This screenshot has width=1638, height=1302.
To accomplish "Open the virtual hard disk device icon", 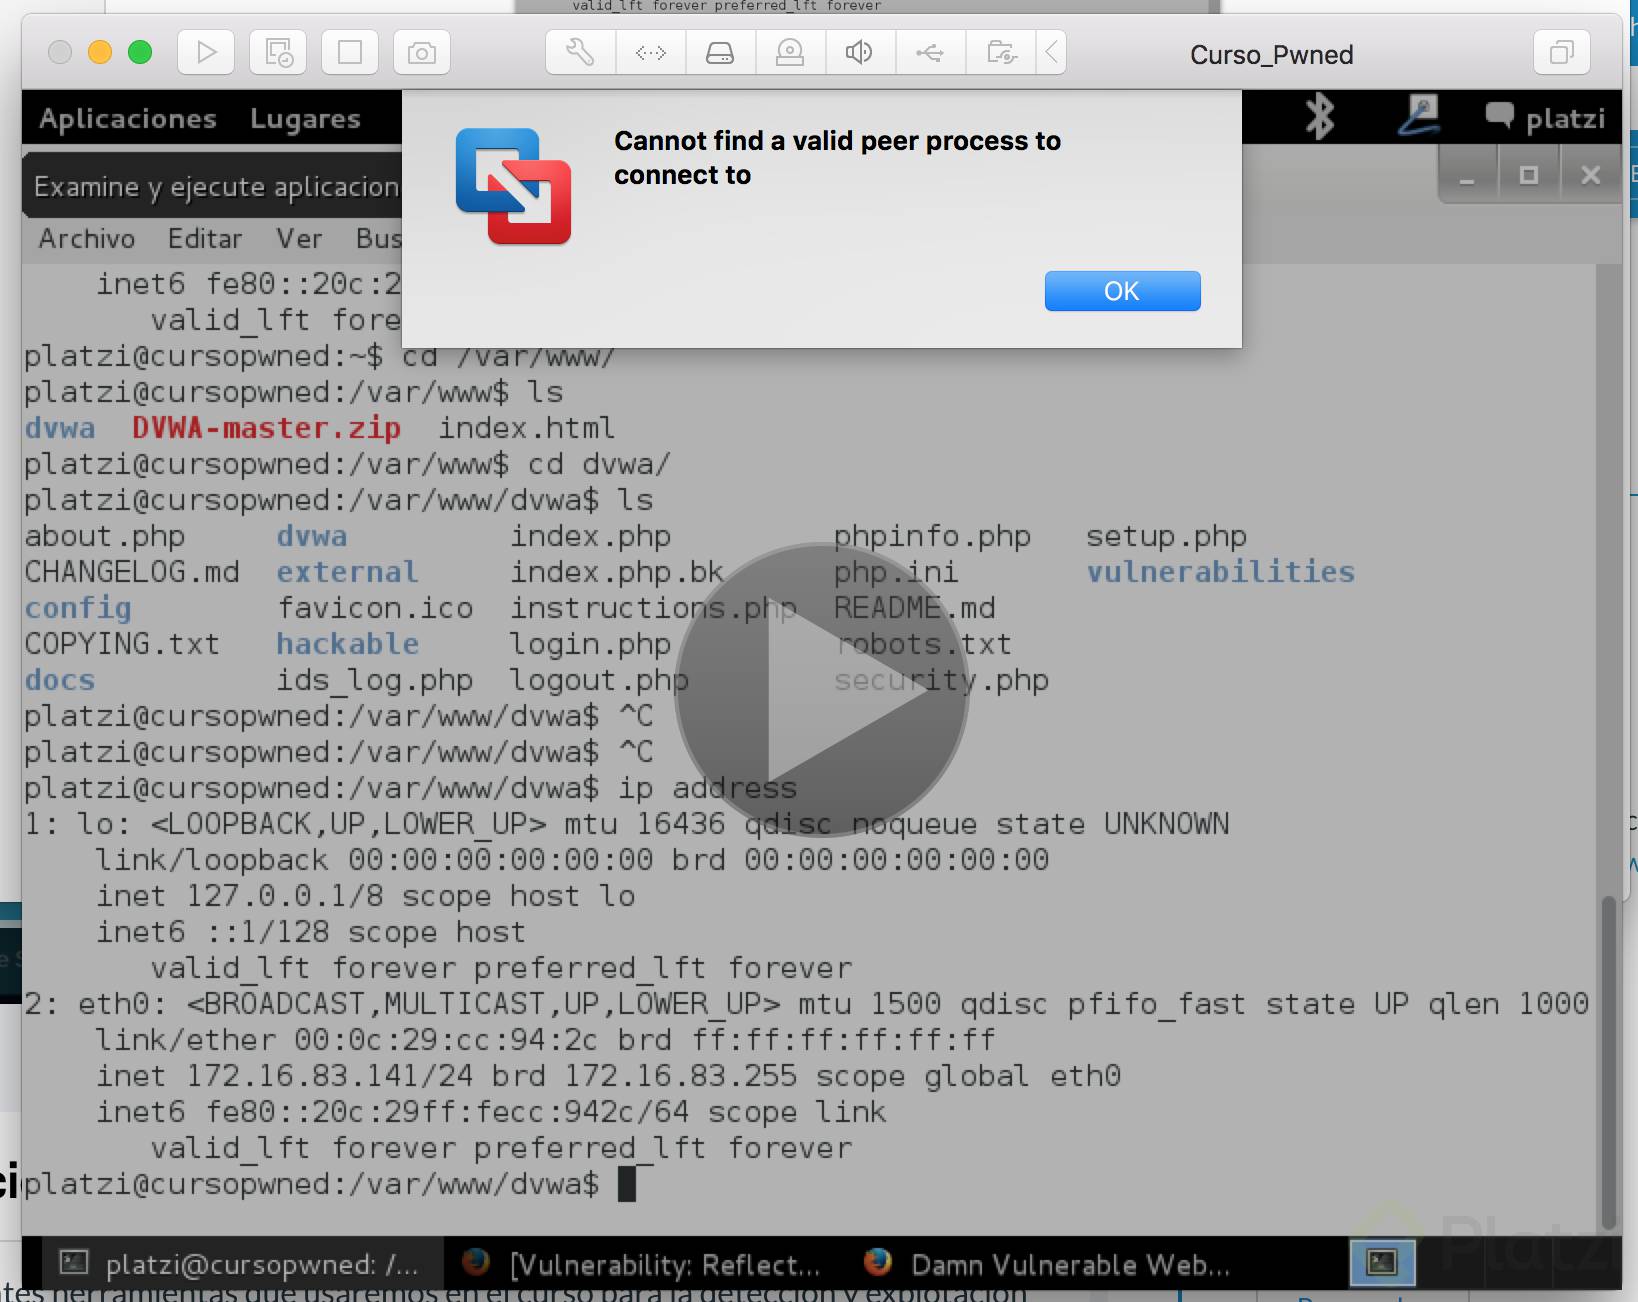I will [x=720, y=52].
